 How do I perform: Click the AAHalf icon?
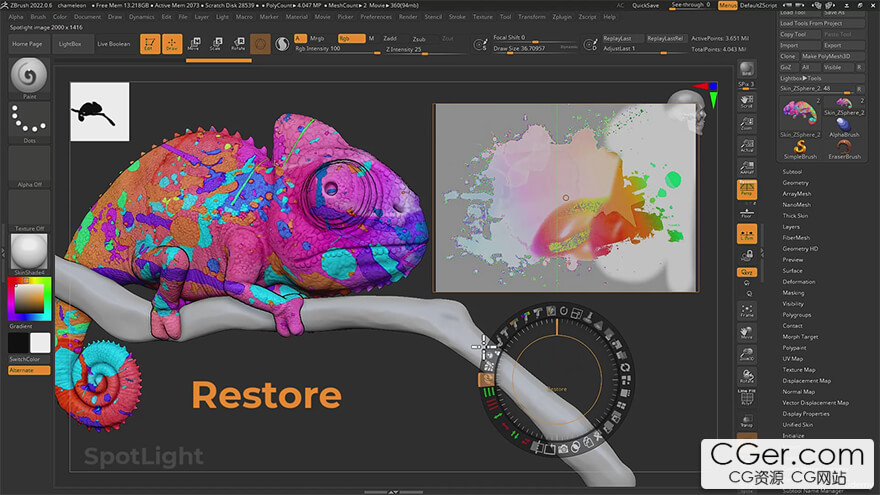click(x=746, y=167)
